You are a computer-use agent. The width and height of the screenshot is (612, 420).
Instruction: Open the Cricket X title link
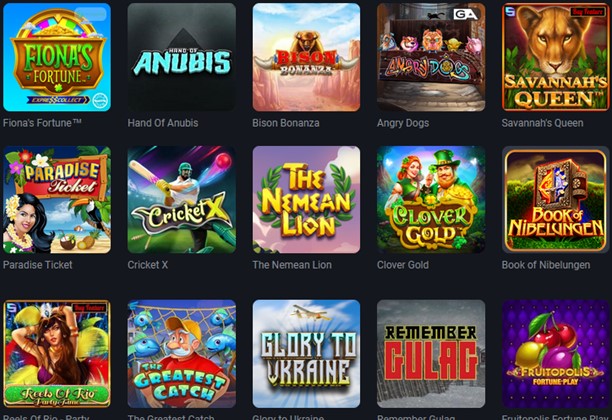[148, 265]
